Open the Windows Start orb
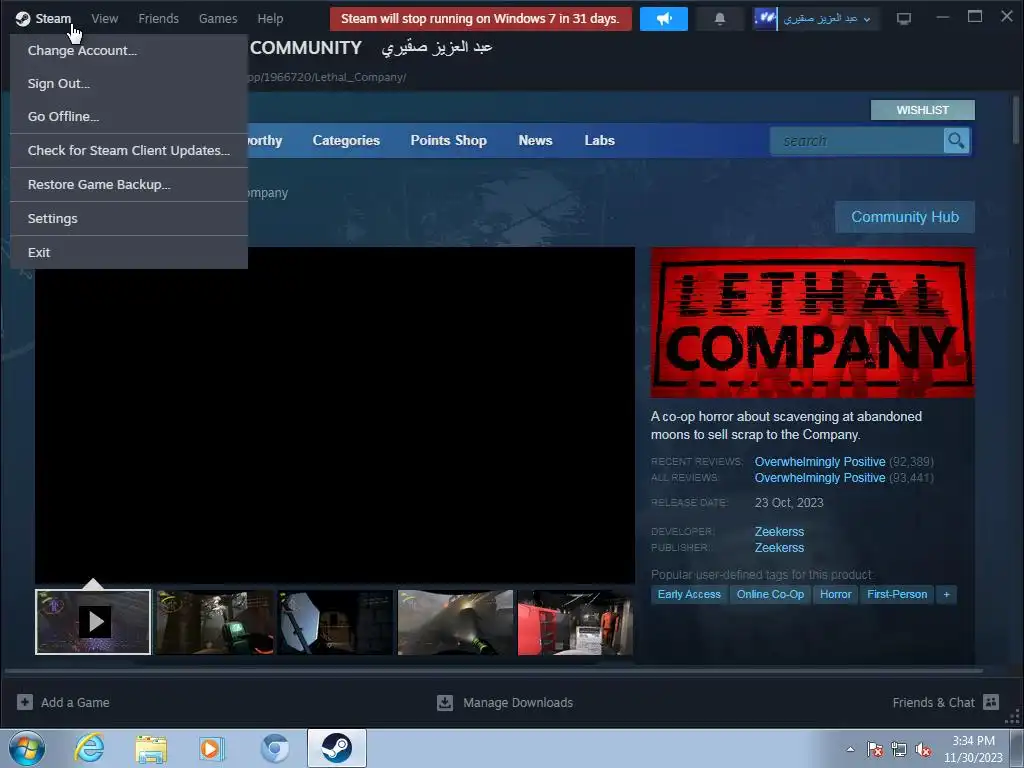 27,748
